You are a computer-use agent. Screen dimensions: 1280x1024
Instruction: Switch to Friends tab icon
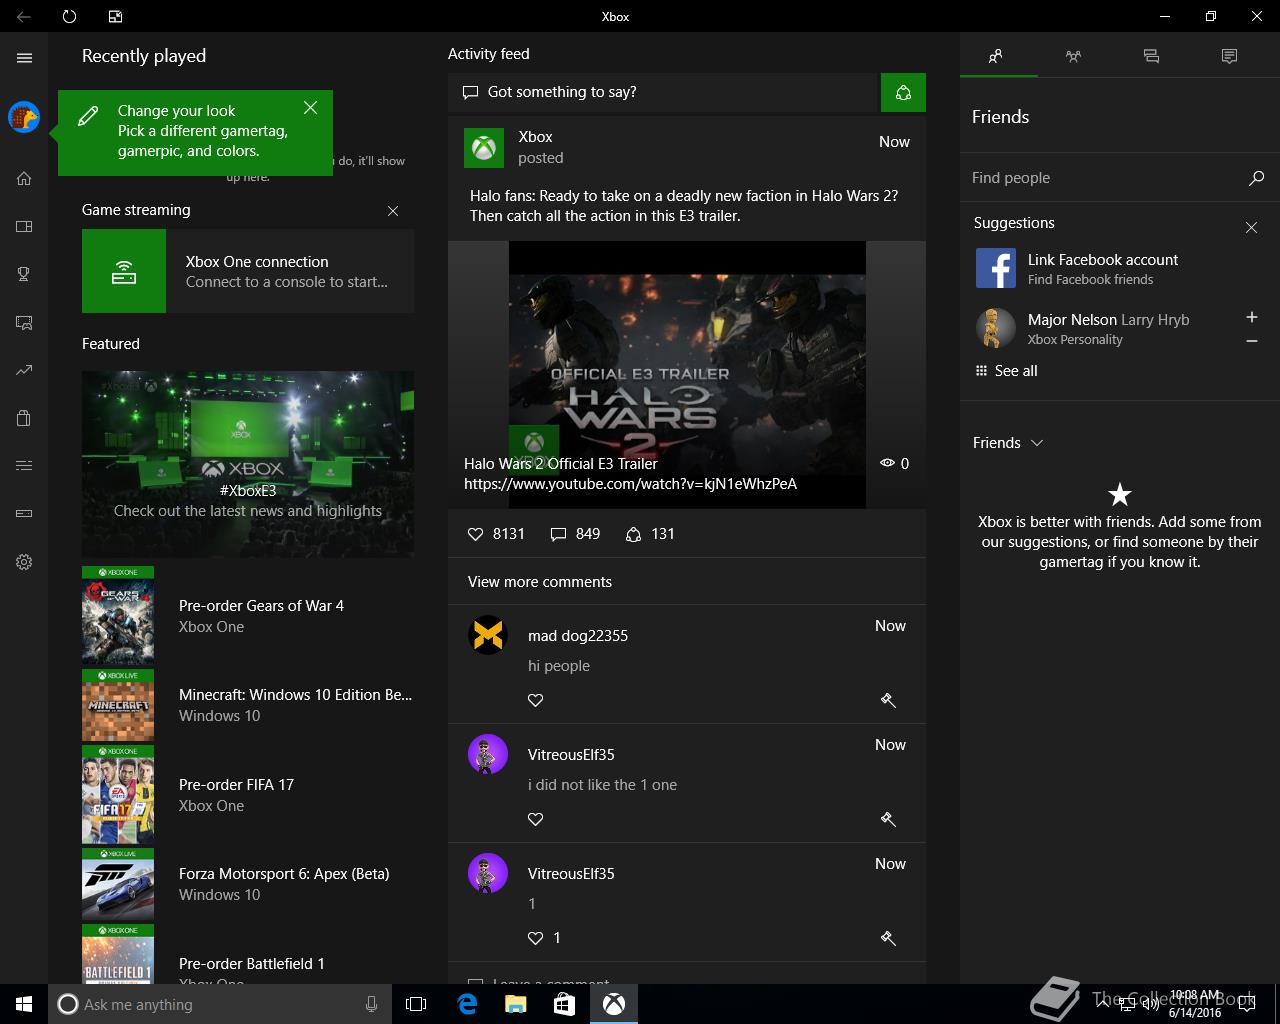pyautogui.click(x=995, y=57)
